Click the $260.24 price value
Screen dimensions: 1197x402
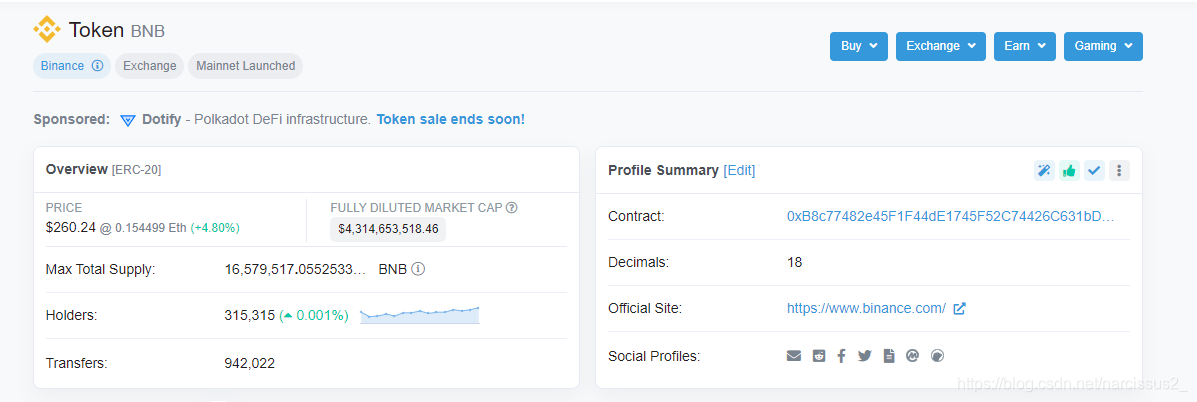click(71, 227)
